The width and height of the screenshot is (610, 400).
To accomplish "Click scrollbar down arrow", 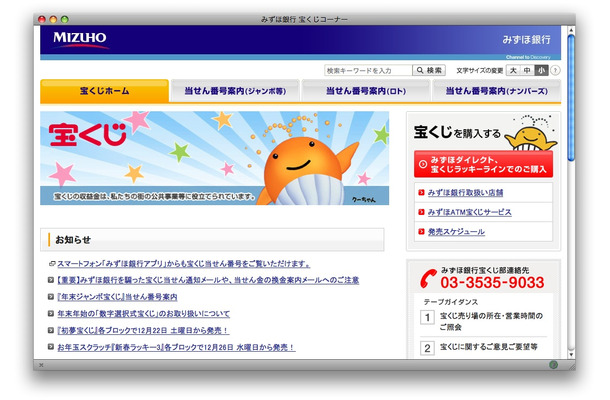I will 571,354.
